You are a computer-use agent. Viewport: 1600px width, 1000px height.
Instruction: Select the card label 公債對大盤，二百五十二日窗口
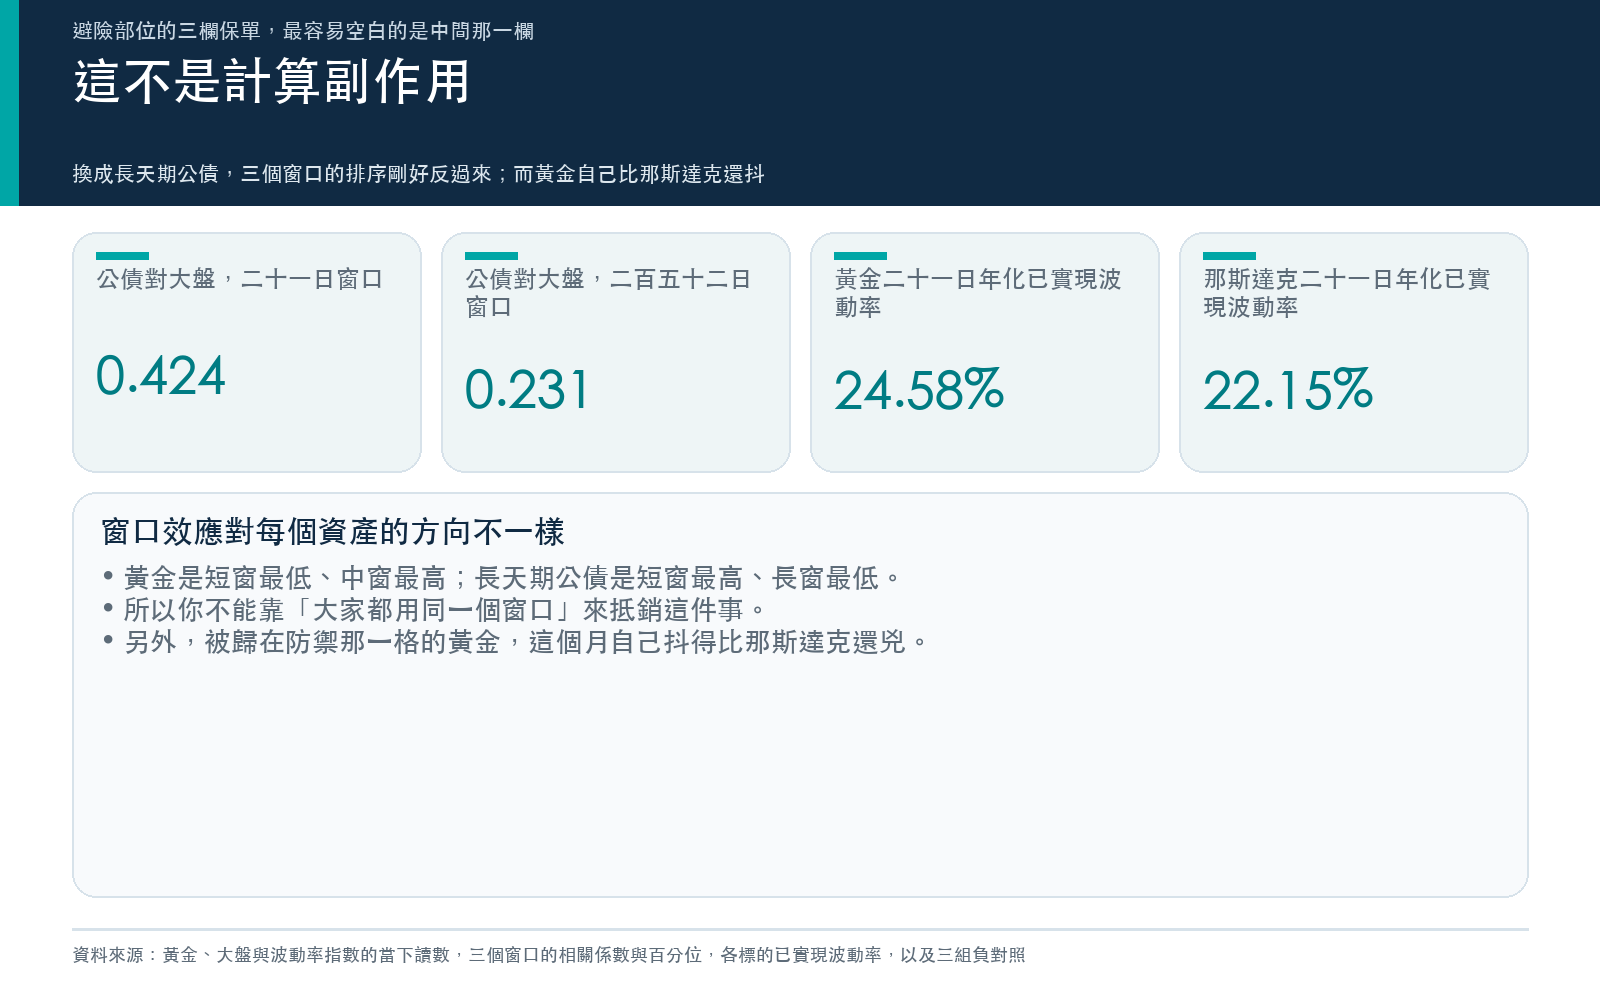(x=608, y=293)
